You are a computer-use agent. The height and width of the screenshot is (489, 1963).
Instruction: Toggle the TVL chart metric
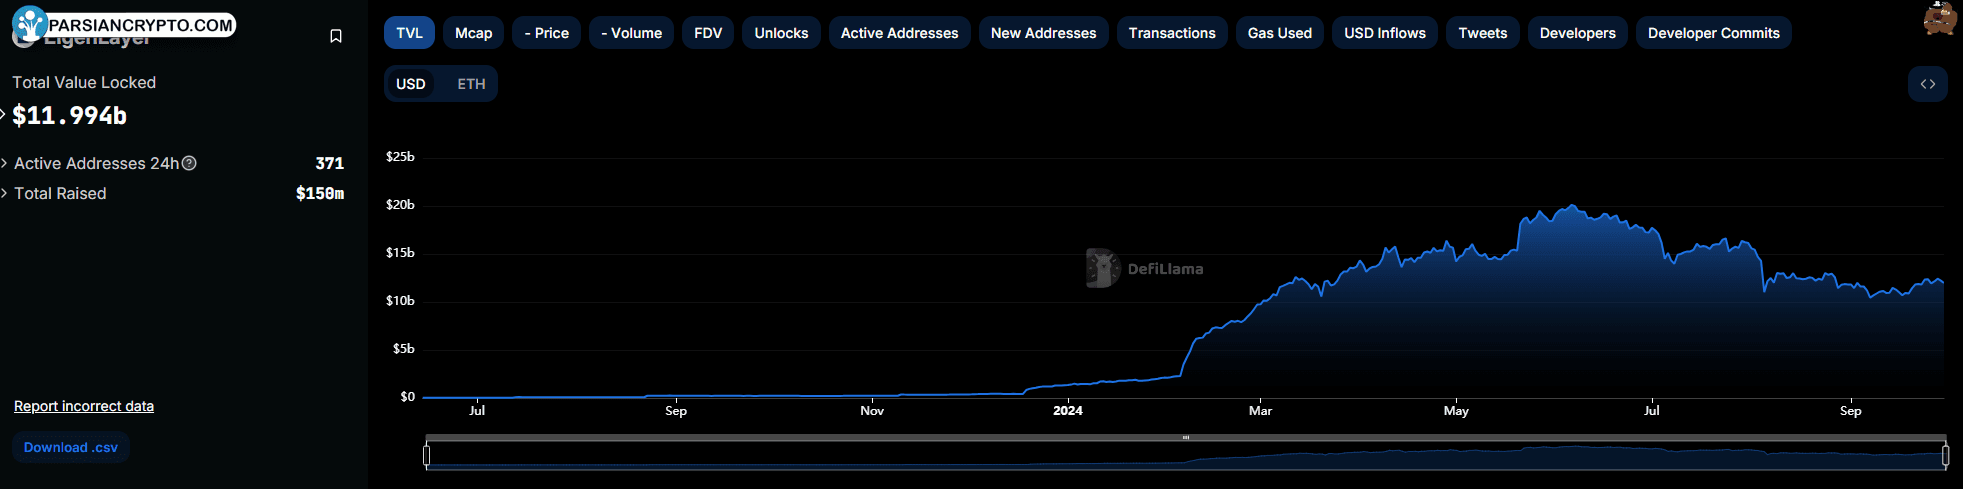click(410, 33)
